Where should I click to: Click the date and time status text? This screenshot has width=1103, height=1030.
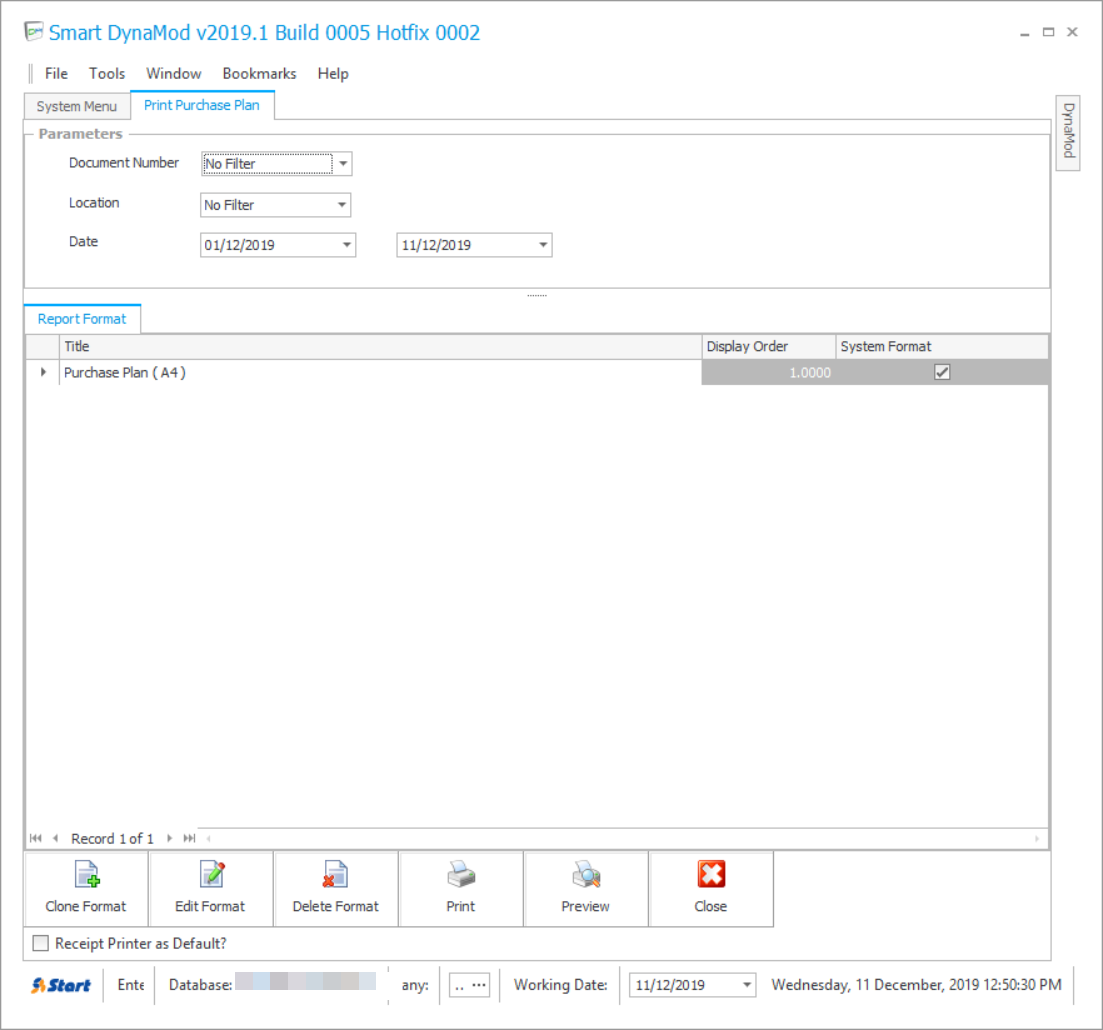tap(916, 984)
